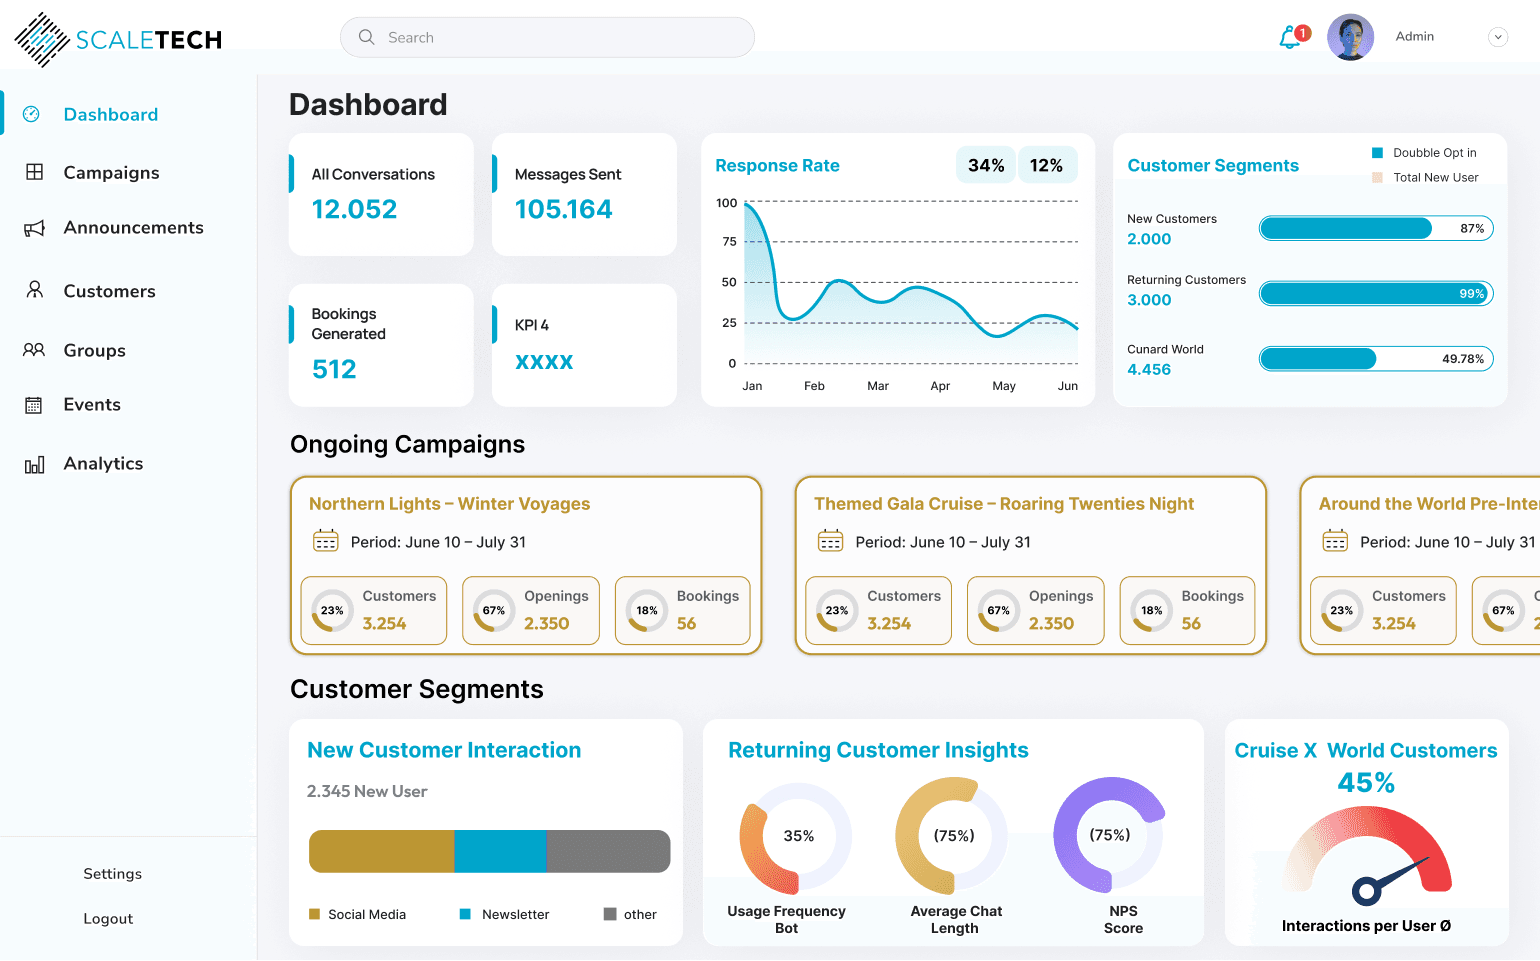1540x961 pixels.
Task: Open All Conversations card 12.052
Action: click(381, 195)
